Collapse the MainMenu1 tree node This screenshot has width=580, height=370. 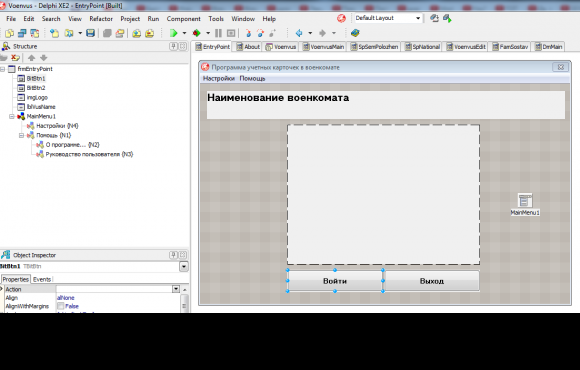12,117
